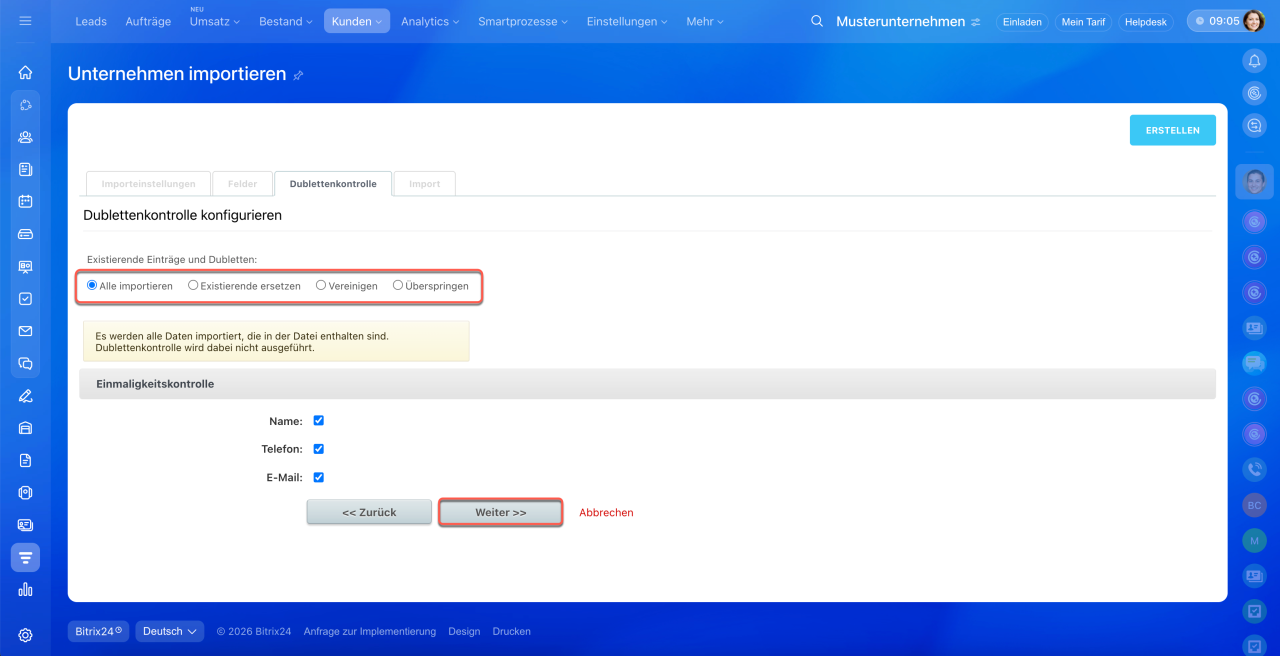This screenshot has width=1280, height=656.
Task: Open the home icon in left sidebar
Action: tap(25, 72)
